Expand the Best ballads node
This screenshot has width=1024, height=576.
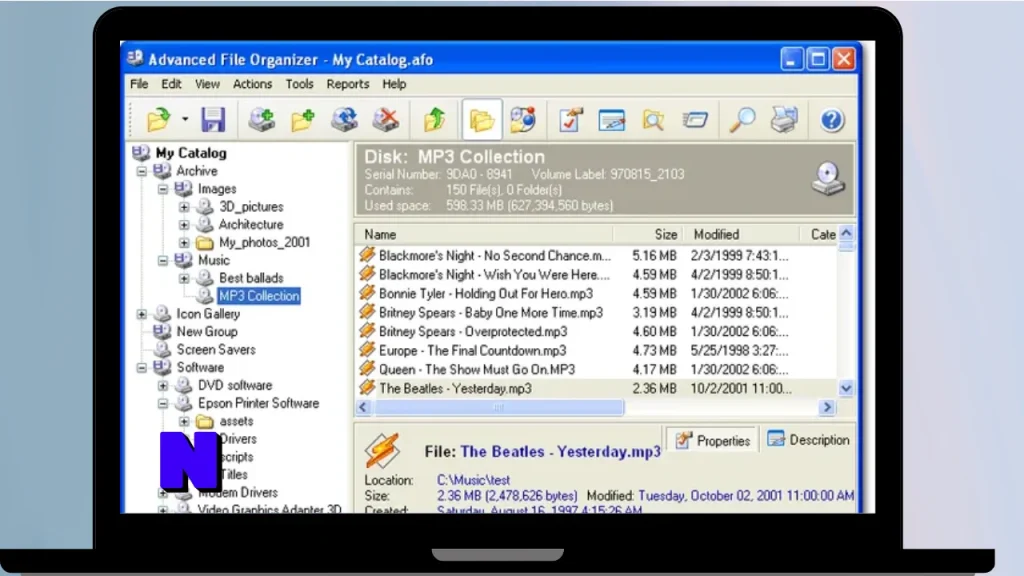point(184,278)
